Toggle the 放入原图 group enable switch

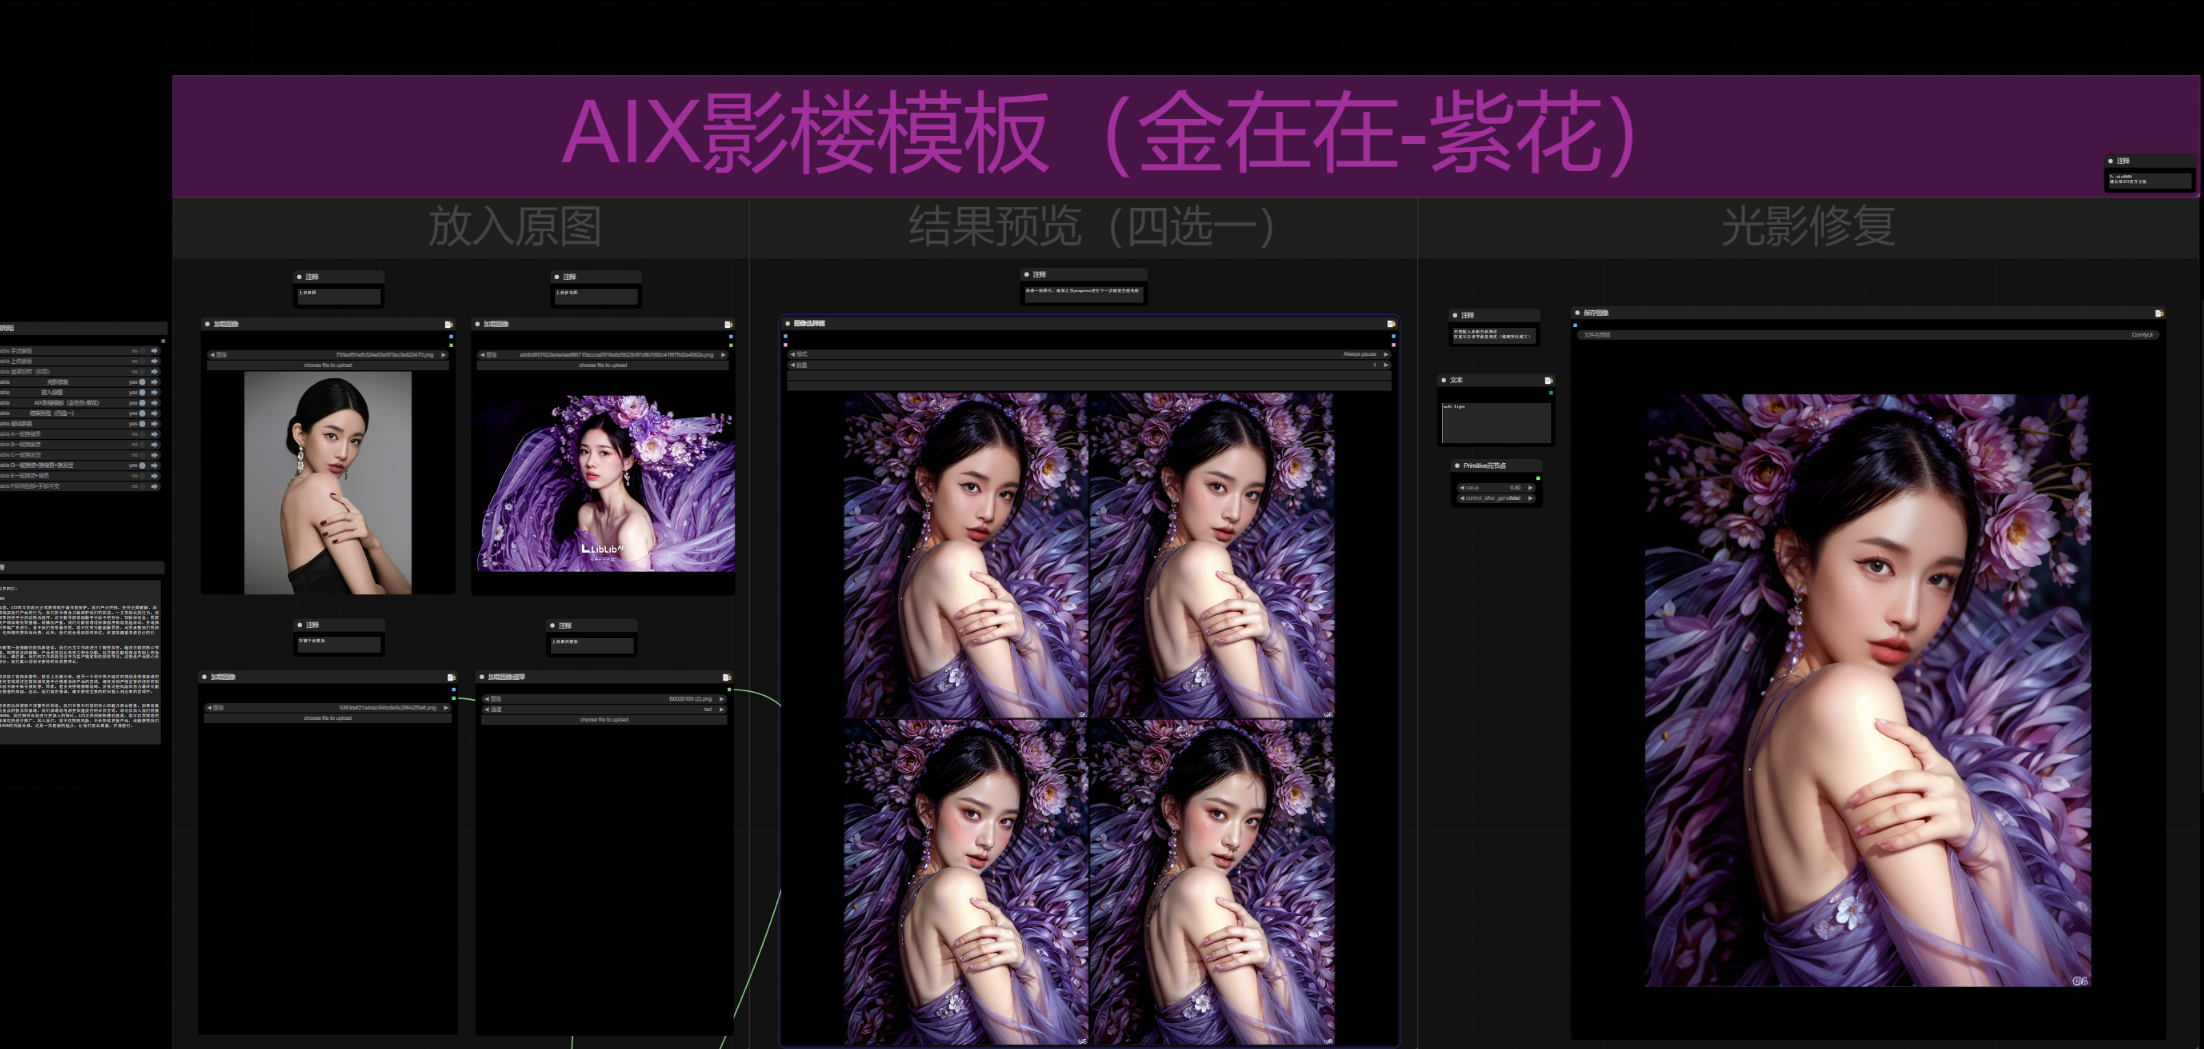[142, 392]
